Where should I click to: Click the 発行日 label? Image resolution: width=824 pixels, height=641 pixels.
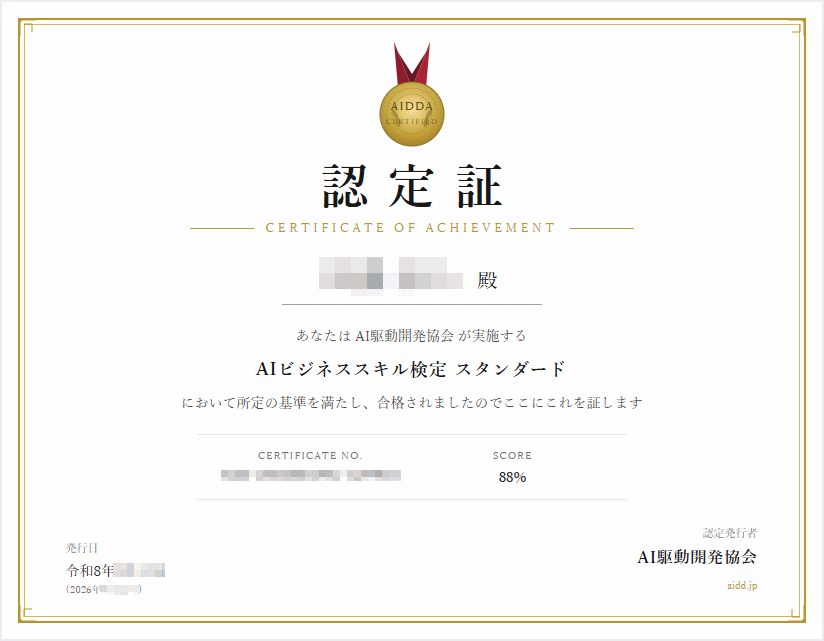(x=82, y=548)
